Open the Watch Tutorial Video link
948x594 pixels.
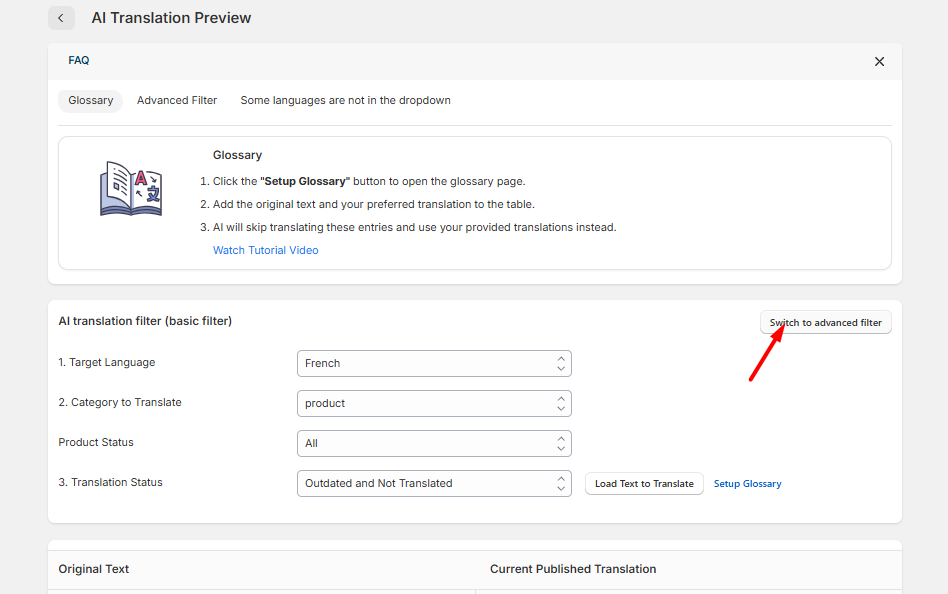(x=265, y=251)
